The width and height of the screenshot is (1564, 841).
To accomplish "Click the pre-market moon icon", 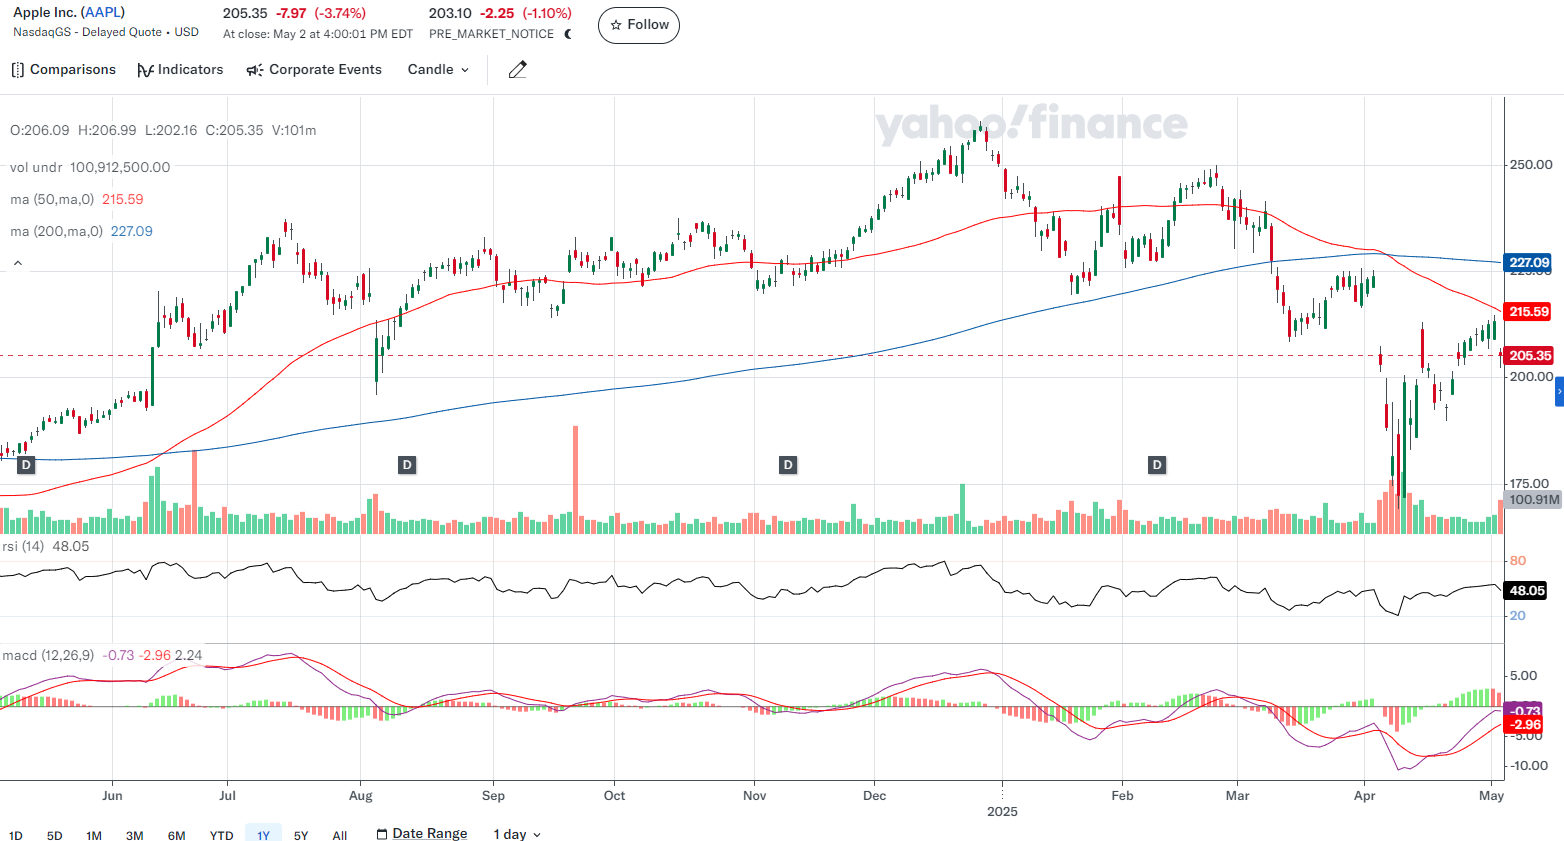I will pos(568,34).
